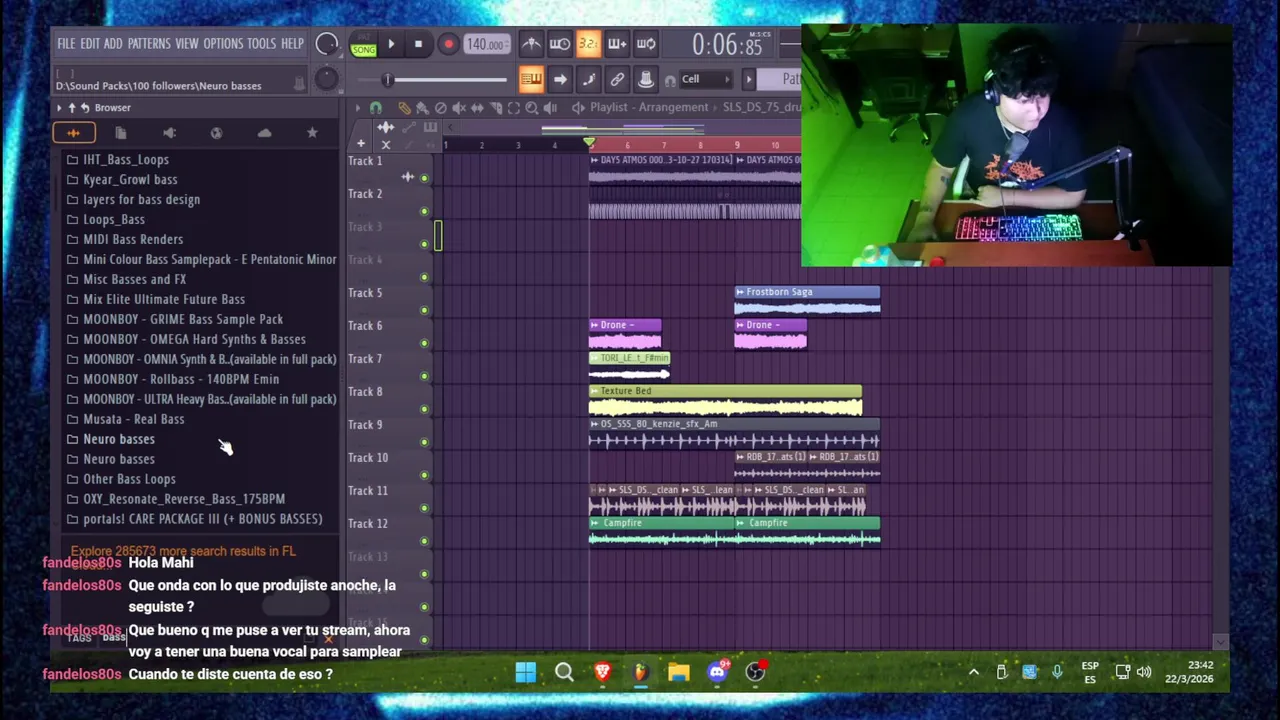Viewport: 1280px width, 720px height.
Task: Open the step sequencer arrow button
Action: pos(560,79)
